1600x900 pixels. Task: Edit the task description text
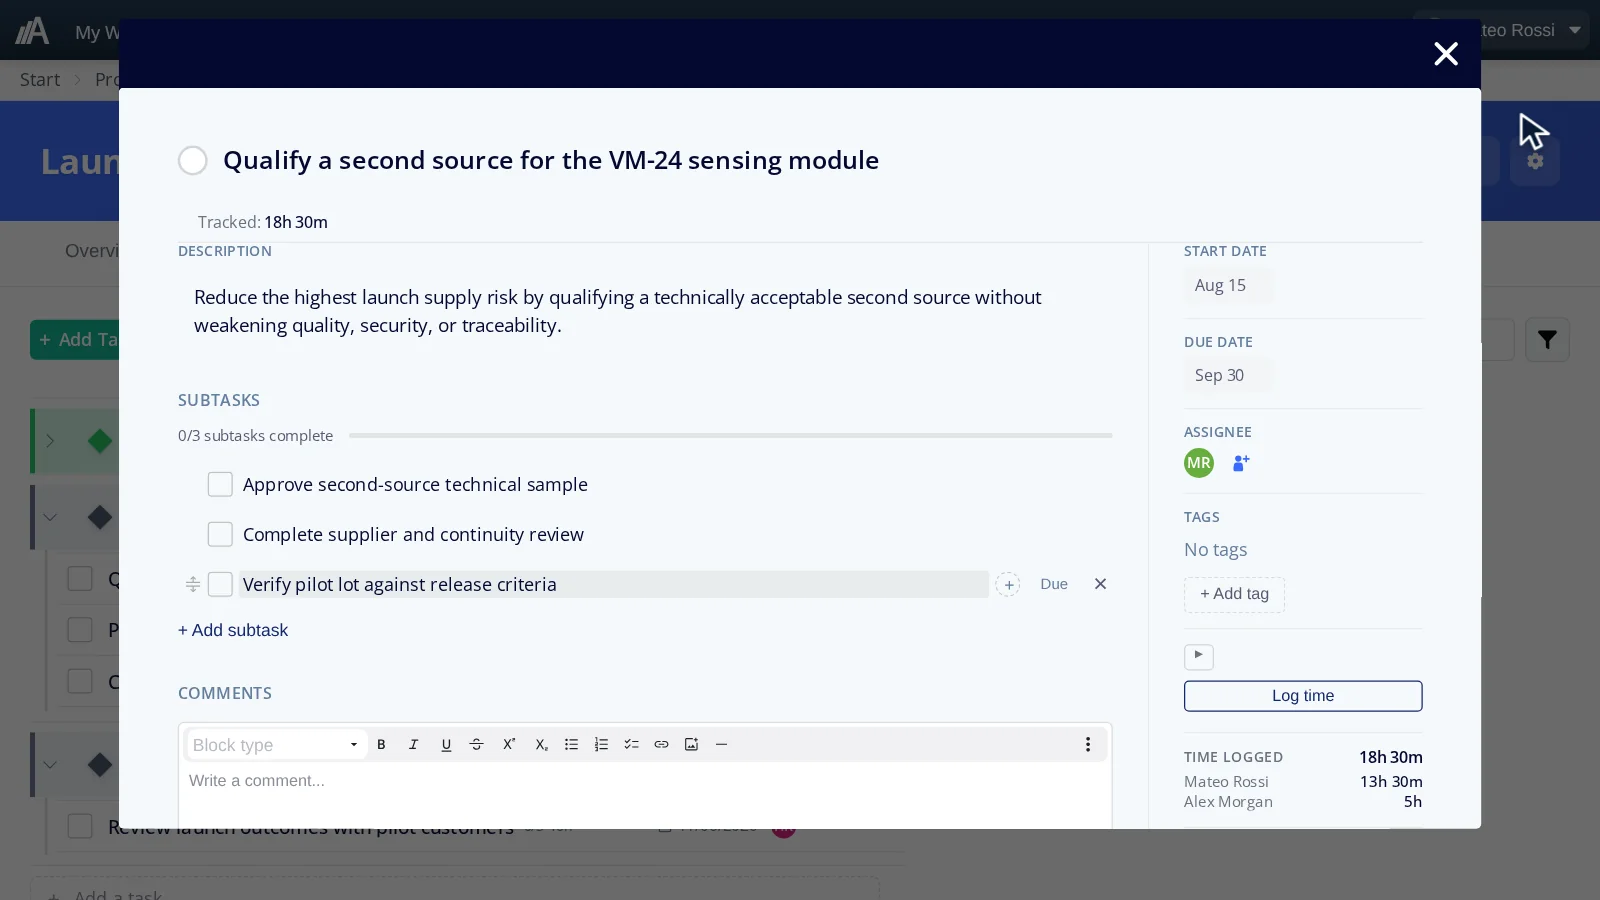(x=618, y=311)
